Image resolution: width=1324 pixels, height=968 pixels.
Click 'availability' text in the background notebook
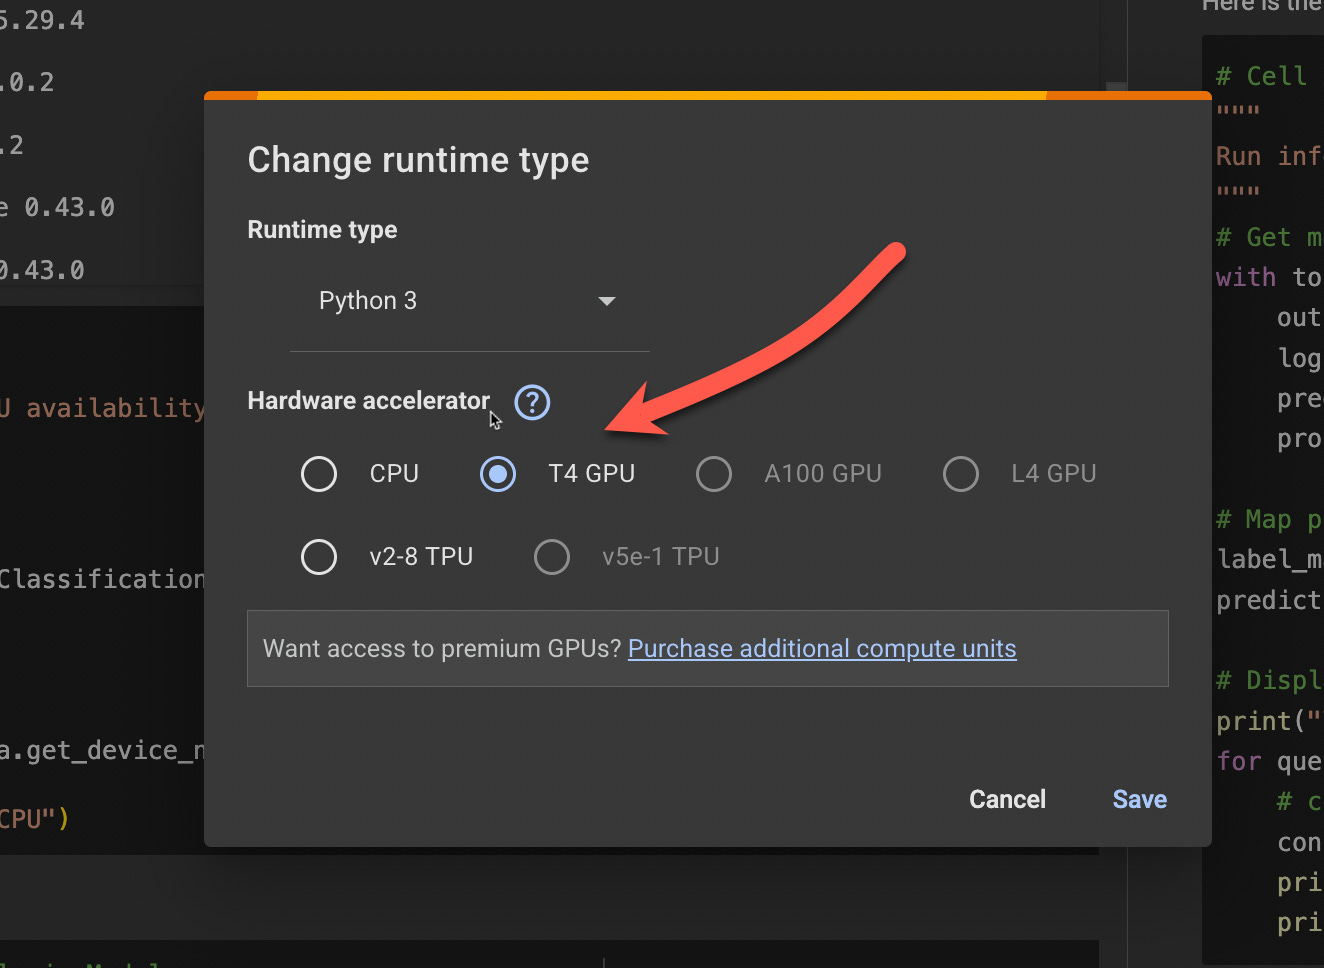pos(115,408)
